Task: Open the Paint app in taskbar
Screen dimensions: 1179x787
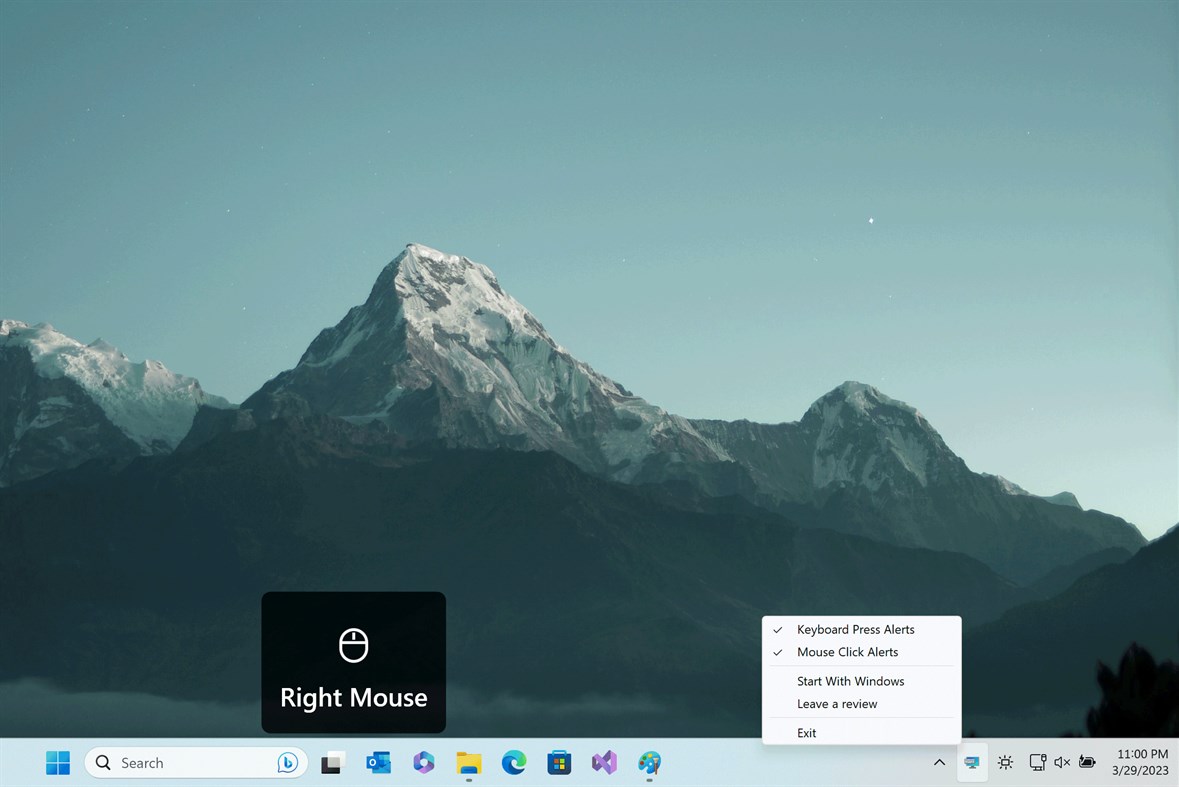Action: (650, 762)
